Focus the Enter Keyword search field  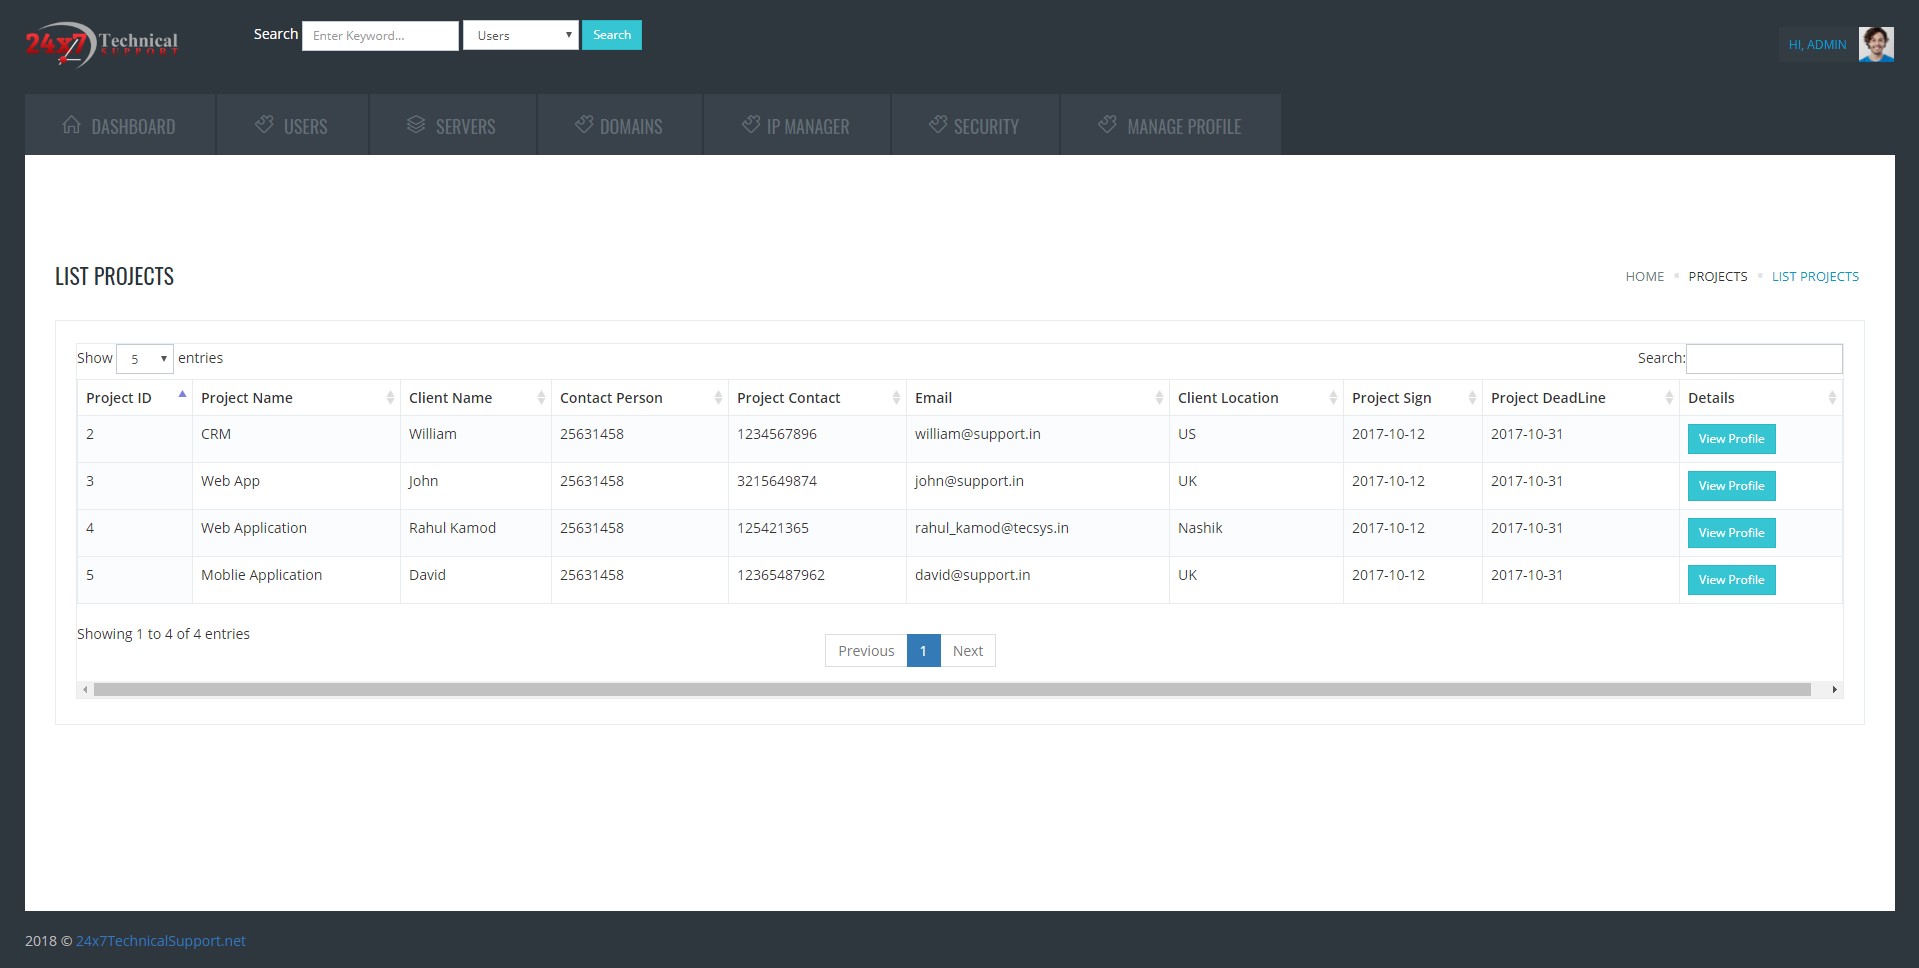click(380, 35)
